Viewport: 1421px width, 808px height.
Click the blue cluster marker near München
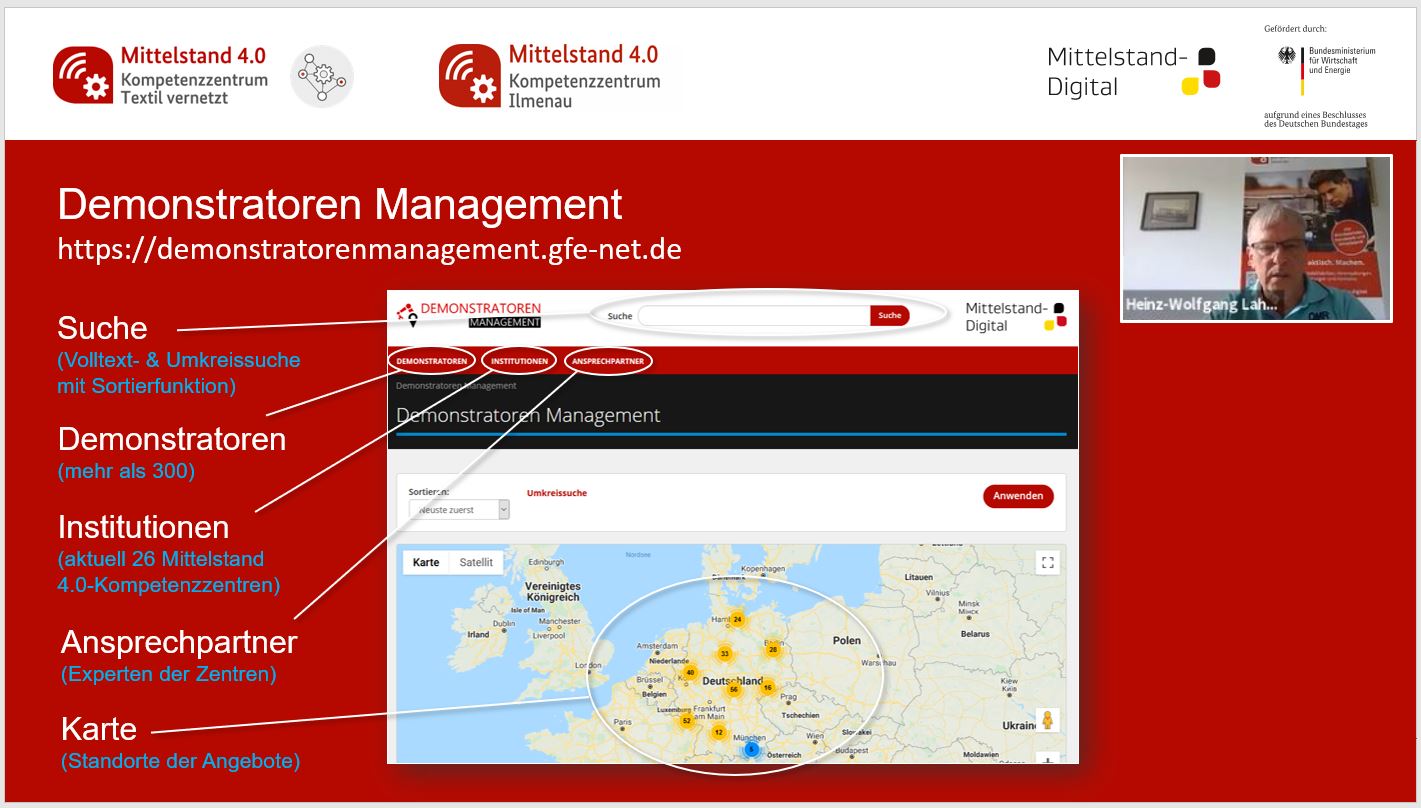[x=751, y=749]
